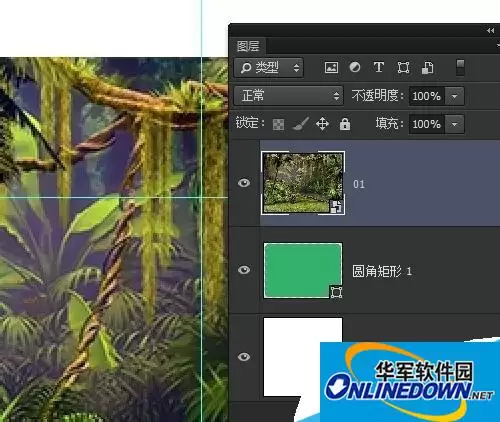Filter layers by shape layer icon
The width and height of the screenshot is (500, 422).
click(x=403, y=68)
